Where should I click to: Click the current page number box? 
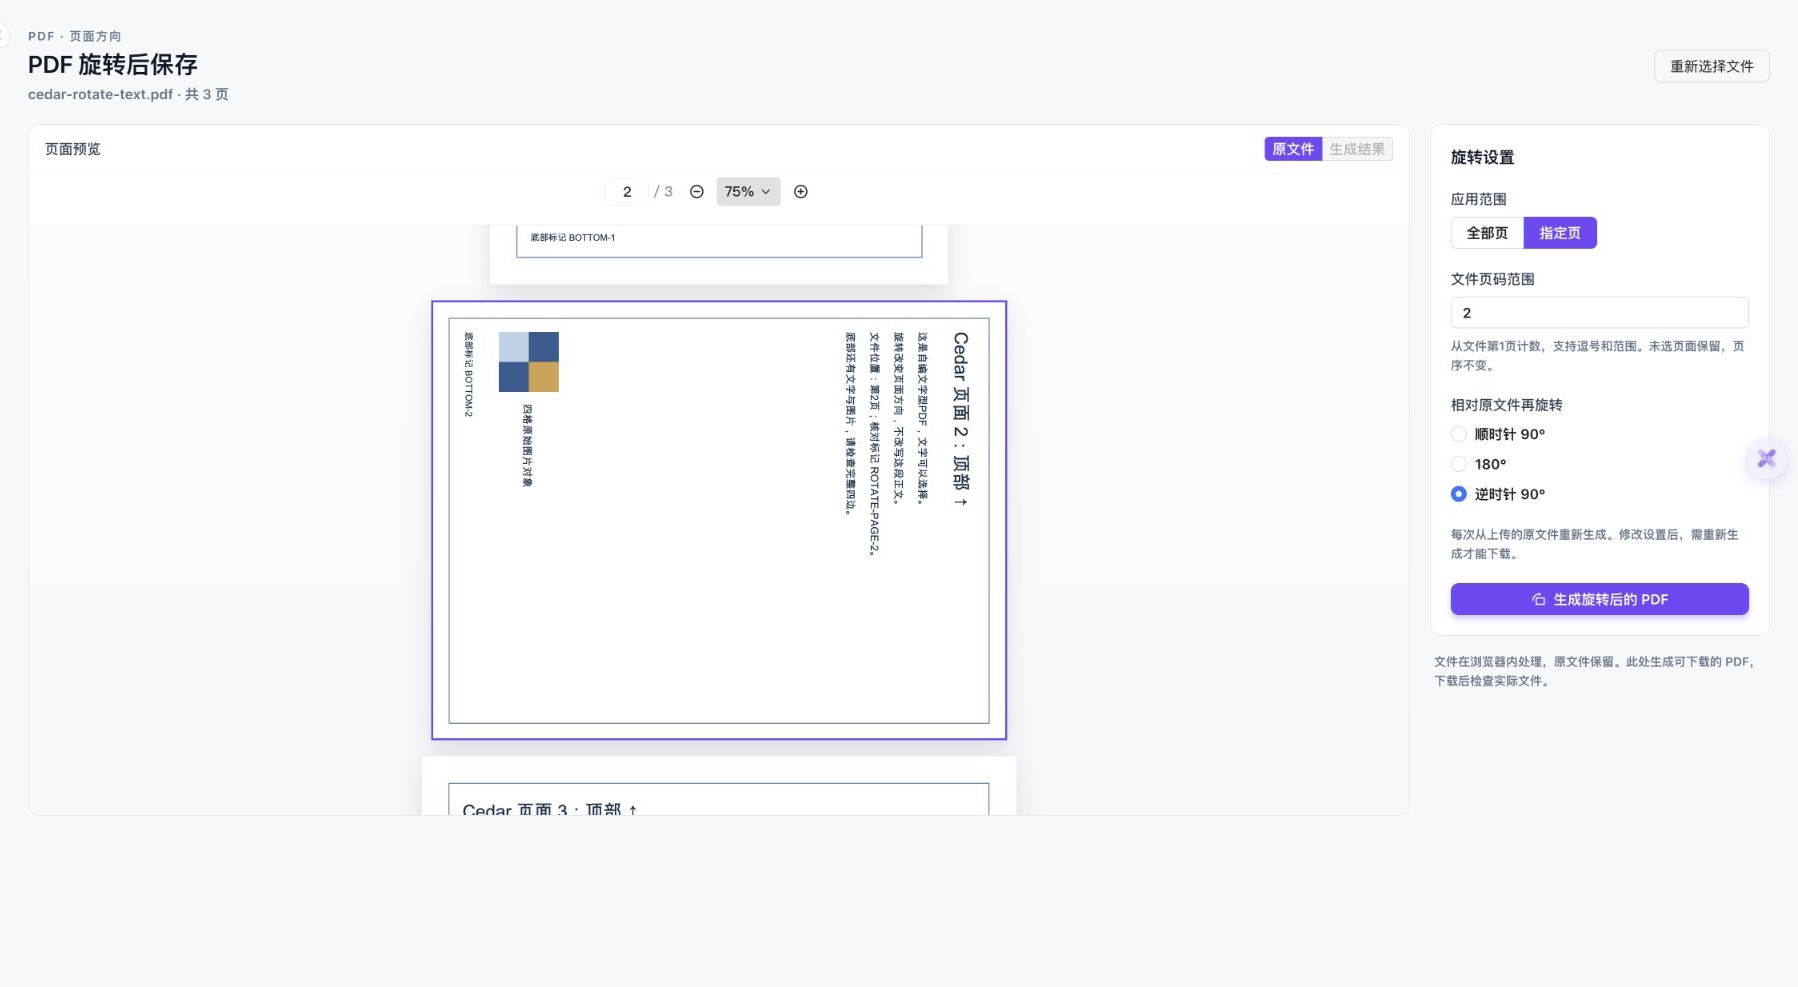(627, 192)
